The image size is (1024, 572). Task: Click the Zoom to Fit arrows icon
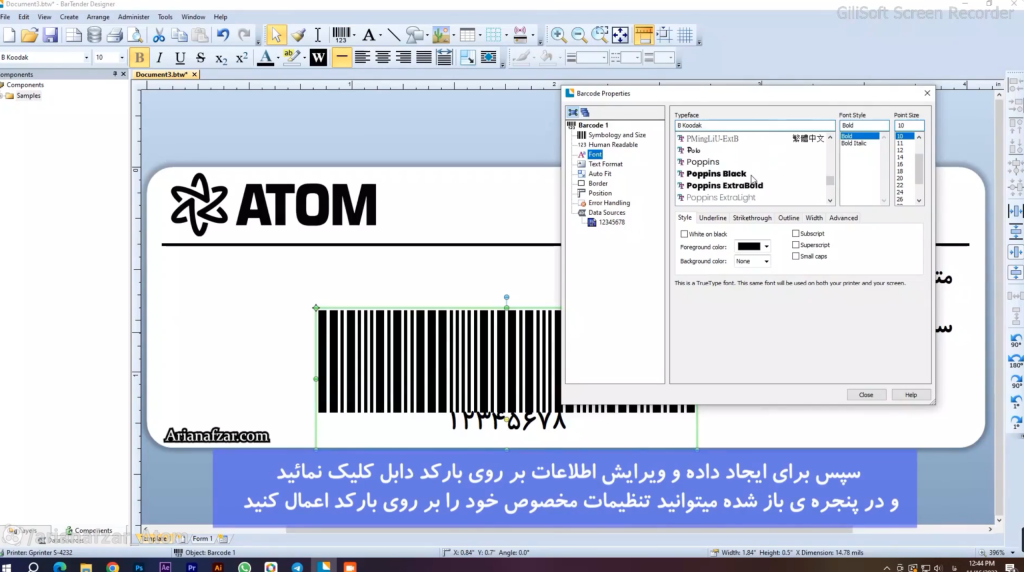(x=620, y=35)
